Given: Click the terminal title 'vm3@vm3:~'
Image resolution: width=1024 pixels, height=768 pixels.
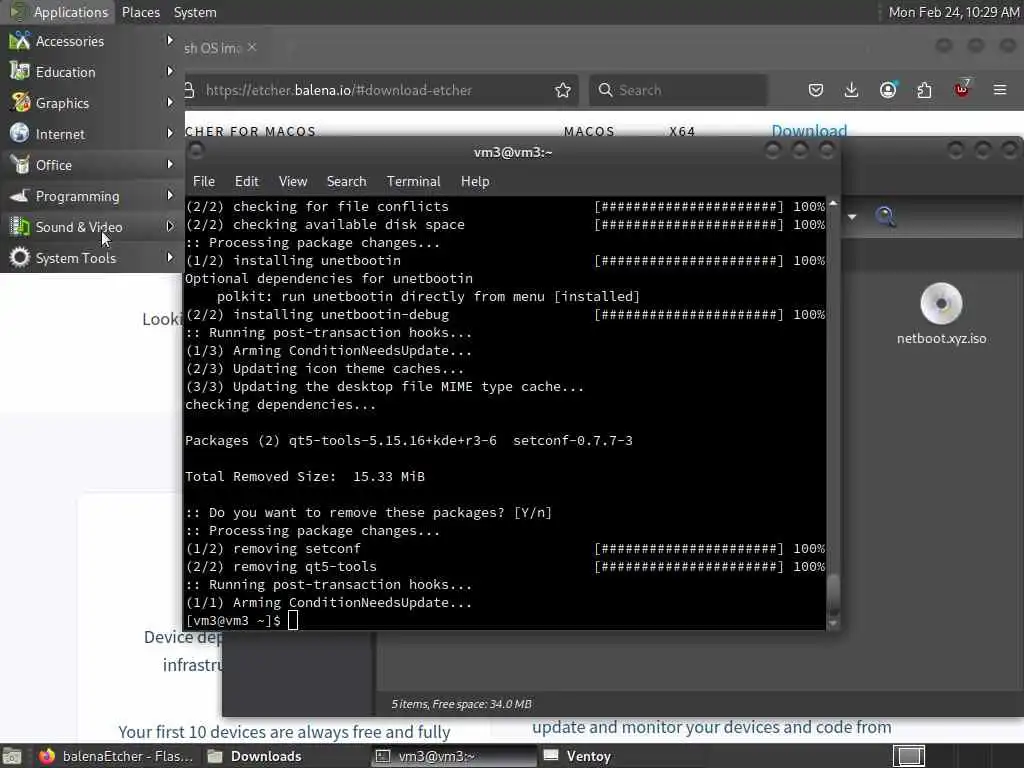Looking at the screenshot, I should coord(513,152).
